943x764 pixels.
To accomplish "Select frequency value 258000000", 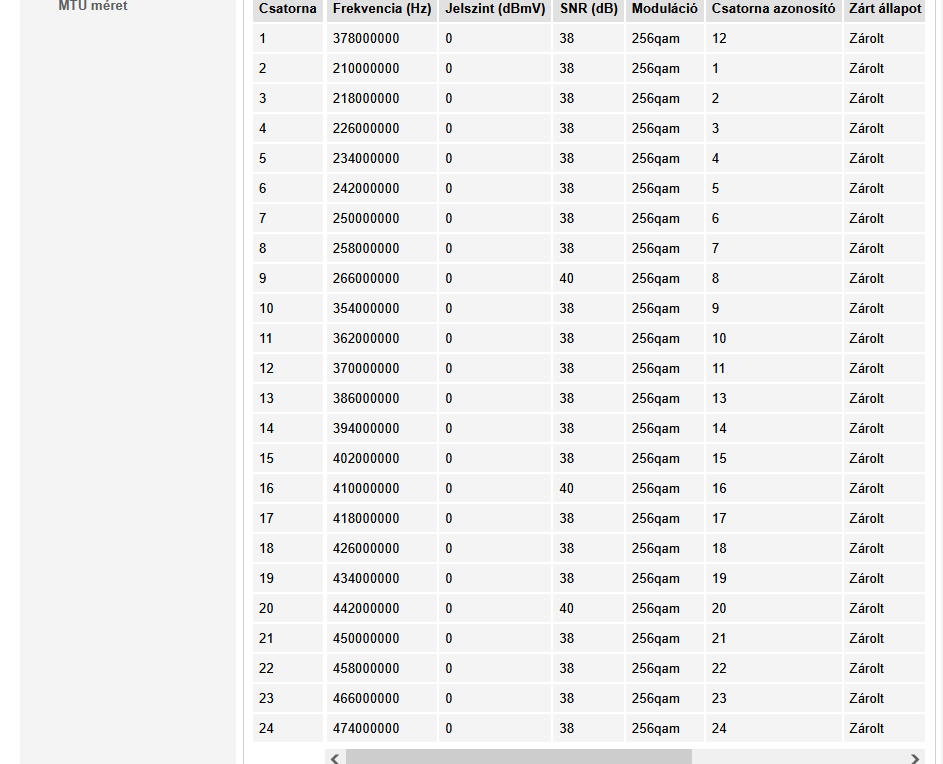I will (366, 248).
